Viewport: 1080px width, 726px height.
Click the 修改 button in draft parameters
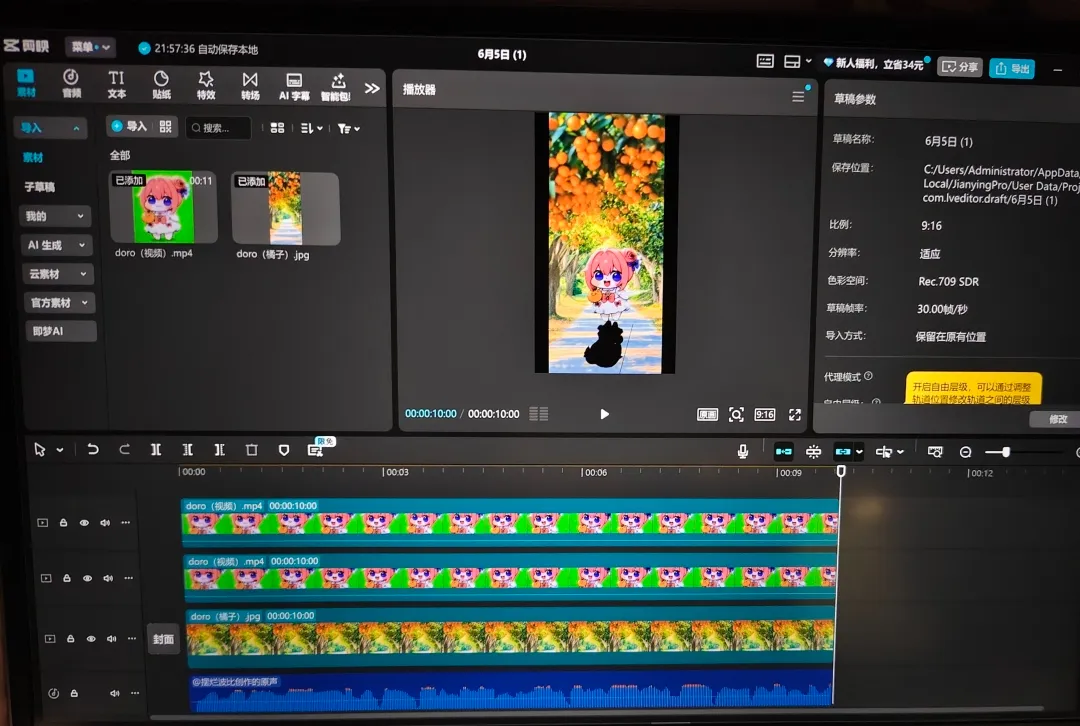(1058, 419)
